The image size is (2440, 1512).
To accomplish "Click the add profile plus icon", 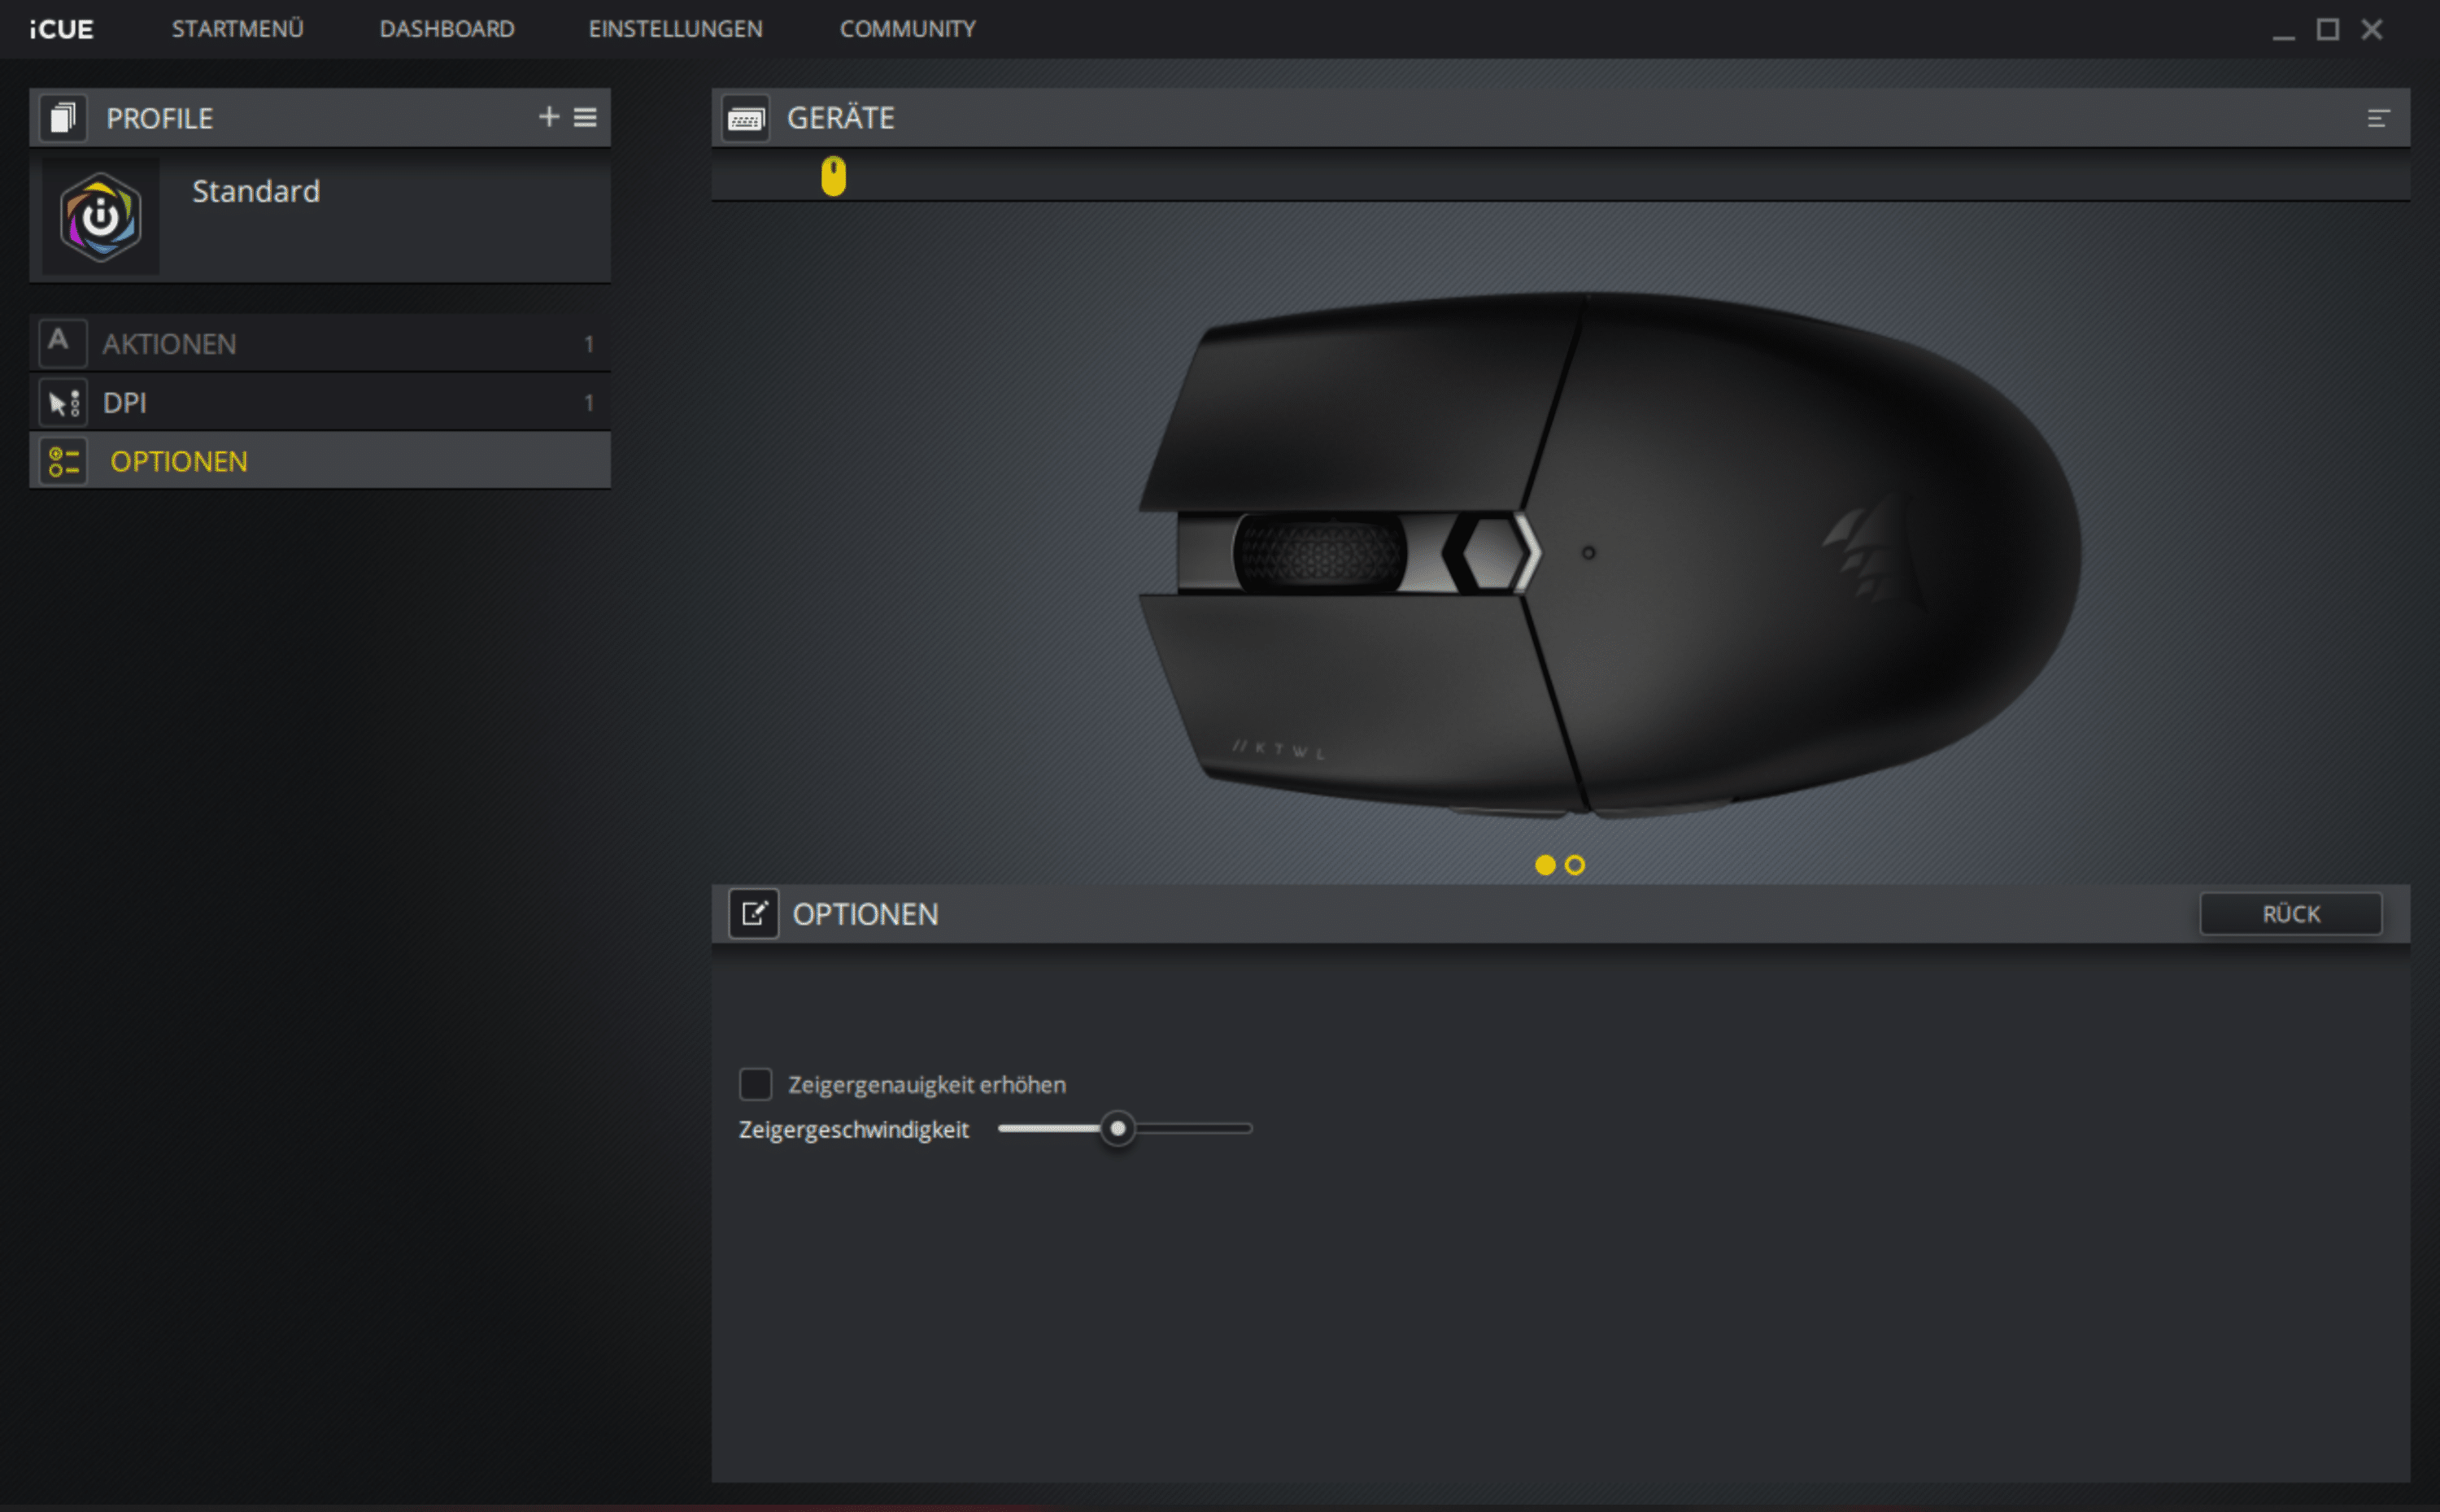I will click(x=548, y=117).
